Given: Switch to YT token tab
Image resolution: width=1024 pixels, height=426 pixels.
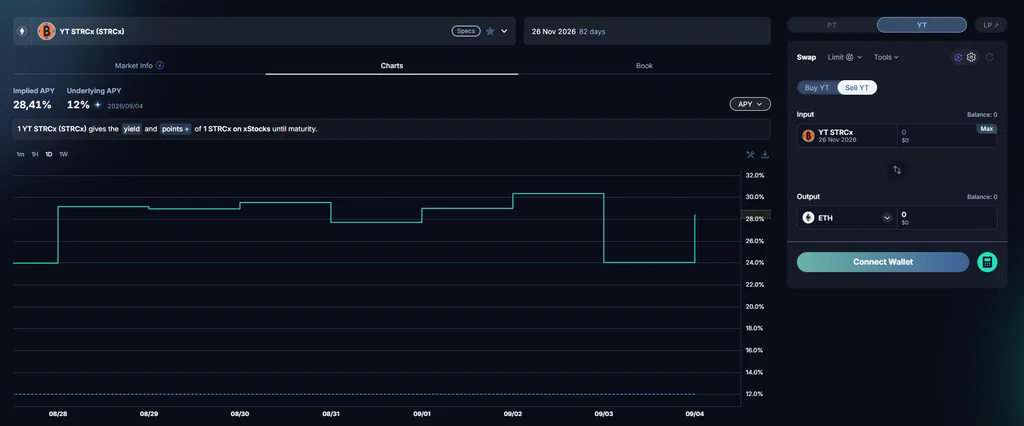Looking at the screenshot, I should pos(921,25).
